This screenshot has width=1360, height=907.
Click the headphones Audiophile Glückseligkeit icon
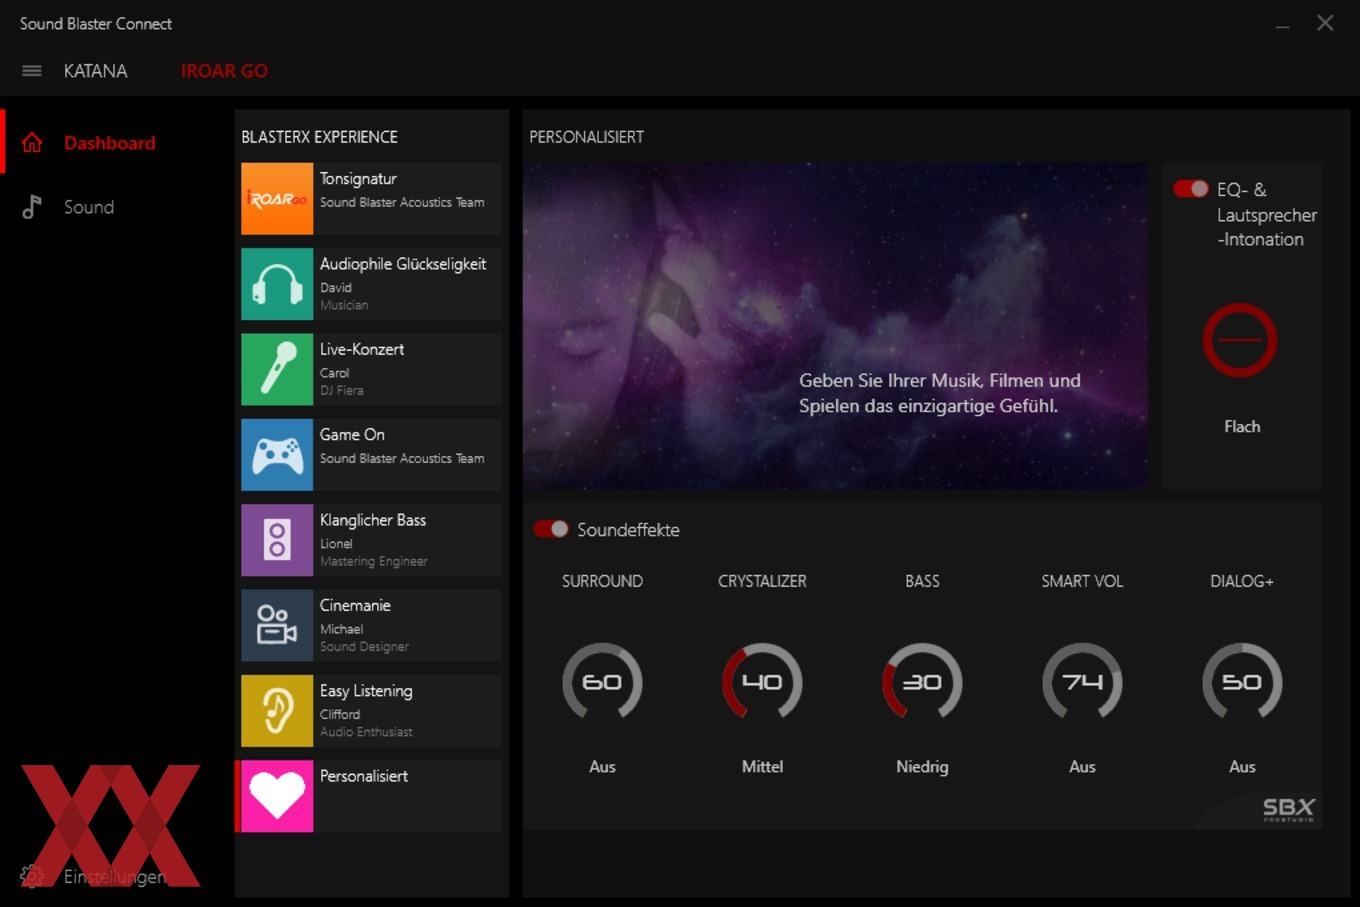pos(277,284)
